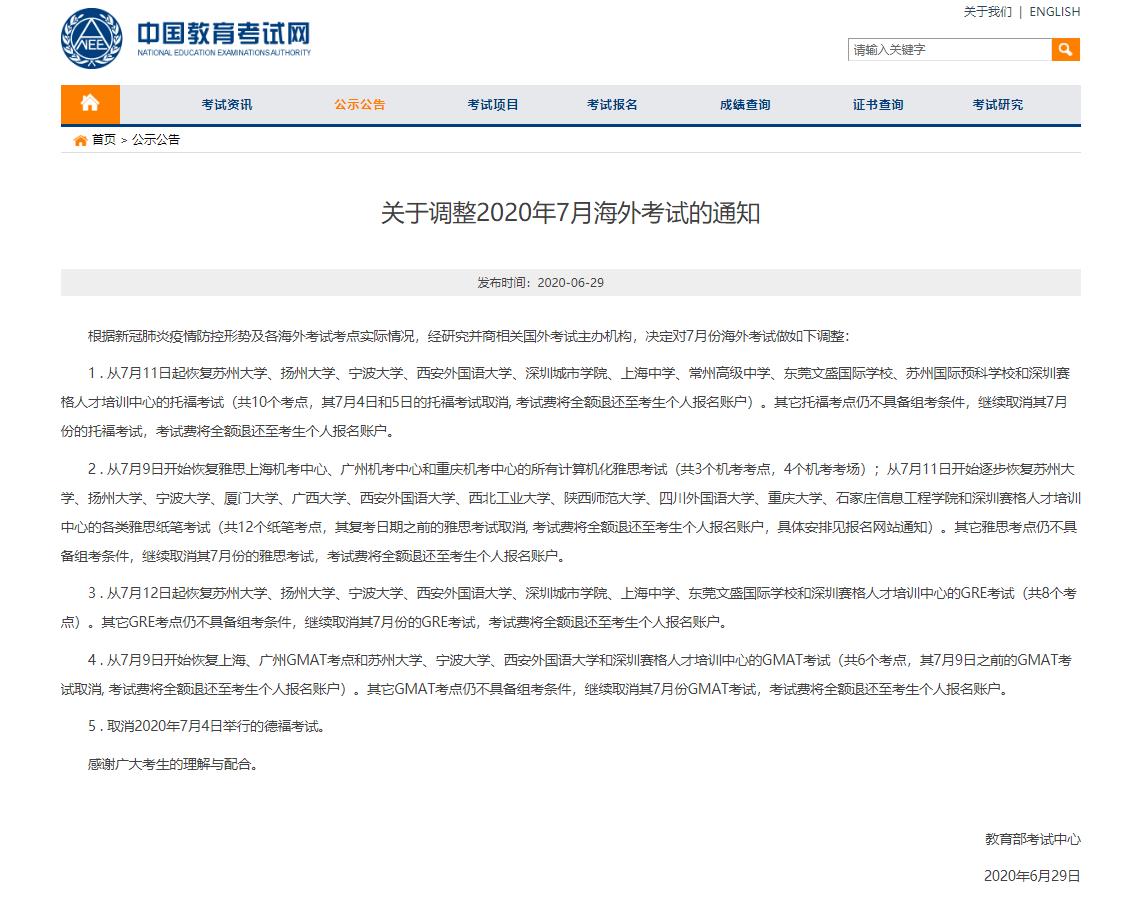Click the 中国教育考试网 site name banner
This screenshot has height=903, width=1143.
pyautogui.click(x=223, y=38)
